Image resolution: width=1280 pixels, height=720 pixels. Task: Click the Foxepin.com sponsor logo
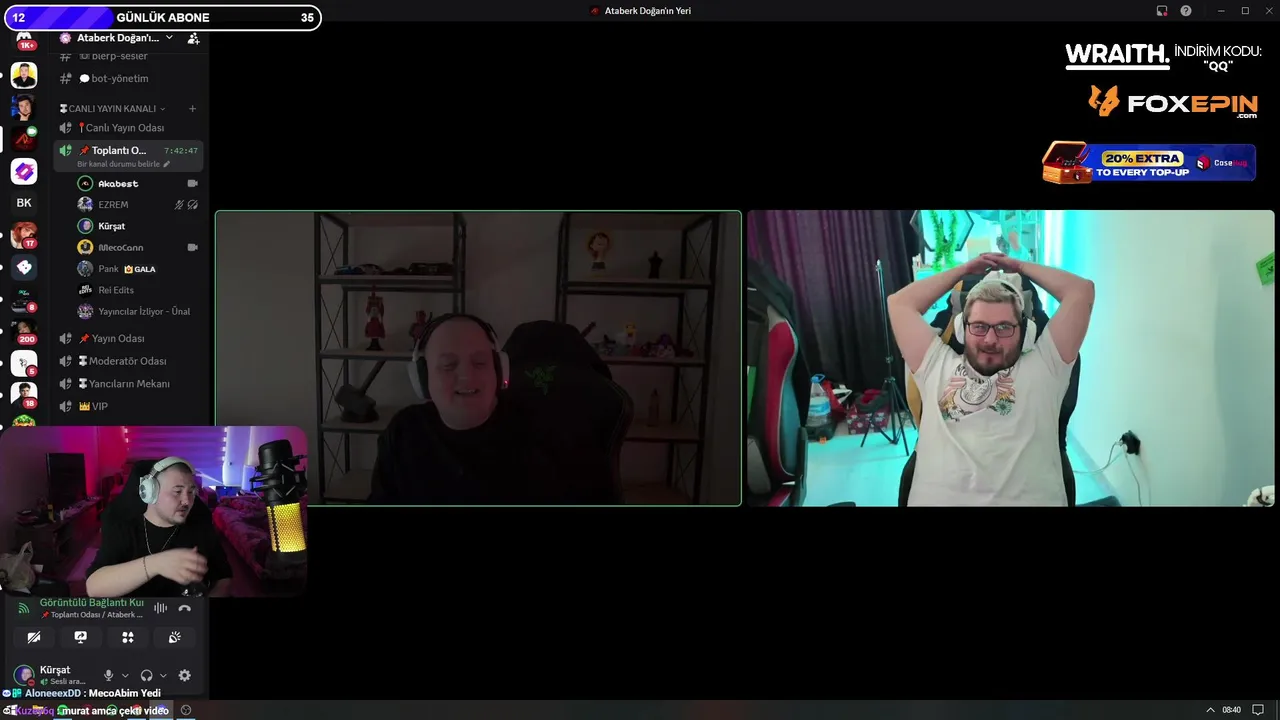[x=1173, y=102]
